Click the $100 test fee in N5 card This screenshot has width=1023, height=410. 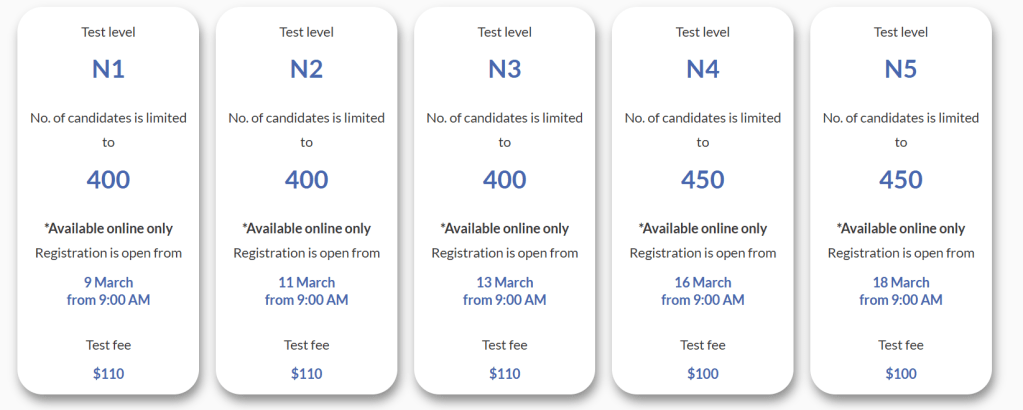pos(901,374)
